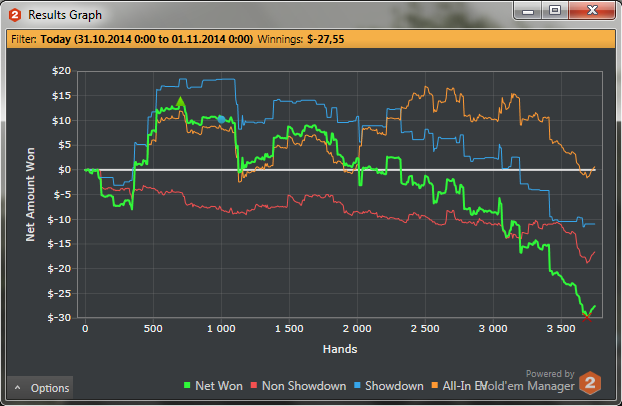Click the red X low-point marker
Viewport: 622px width, 406px height.
pos(587,317)
